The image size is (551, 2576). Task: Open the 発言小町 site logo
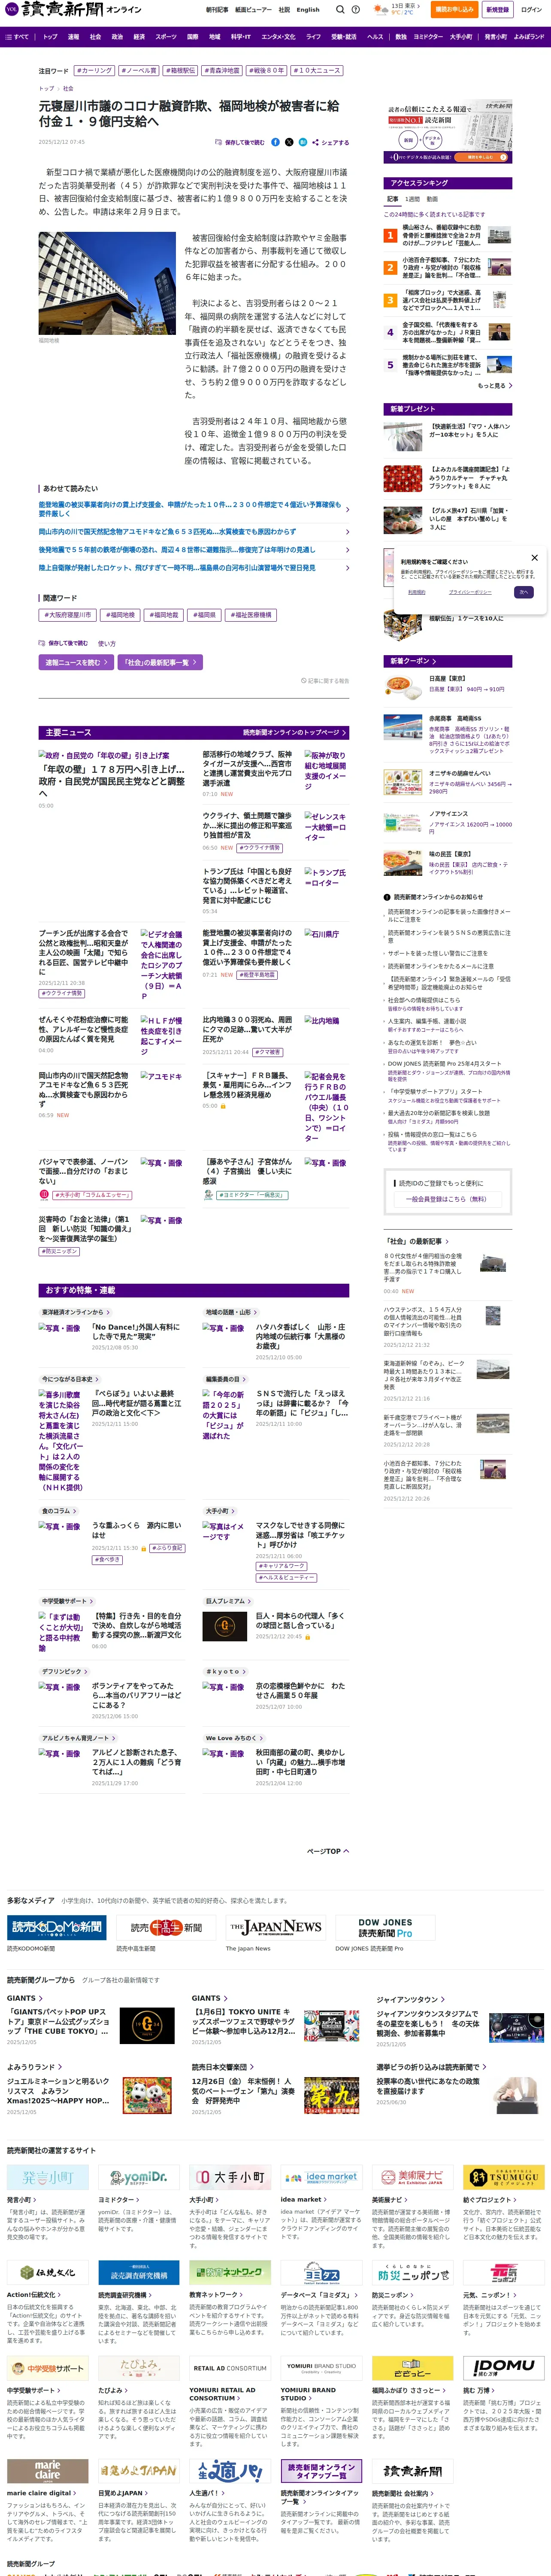tap(48, 2177)
